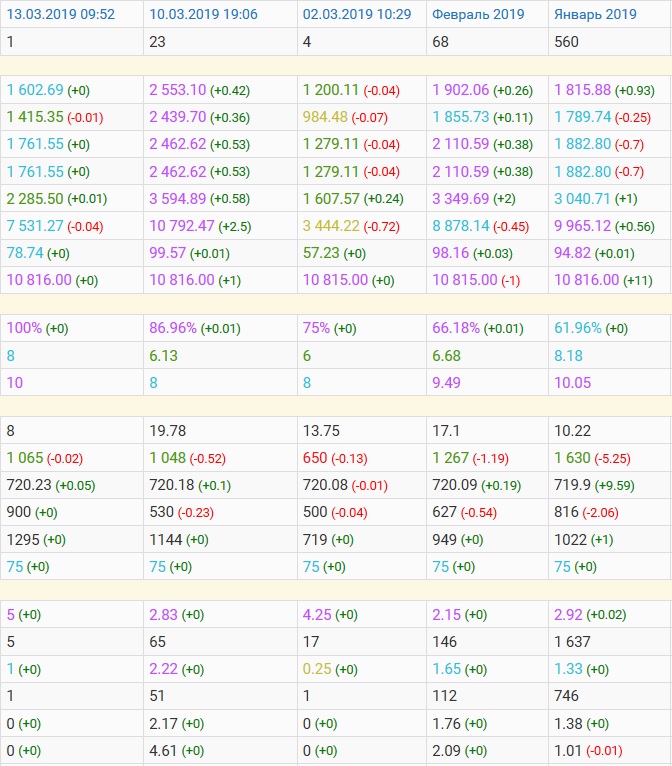Click the red 650 value
672x766 pixels.
click(314, 458)
